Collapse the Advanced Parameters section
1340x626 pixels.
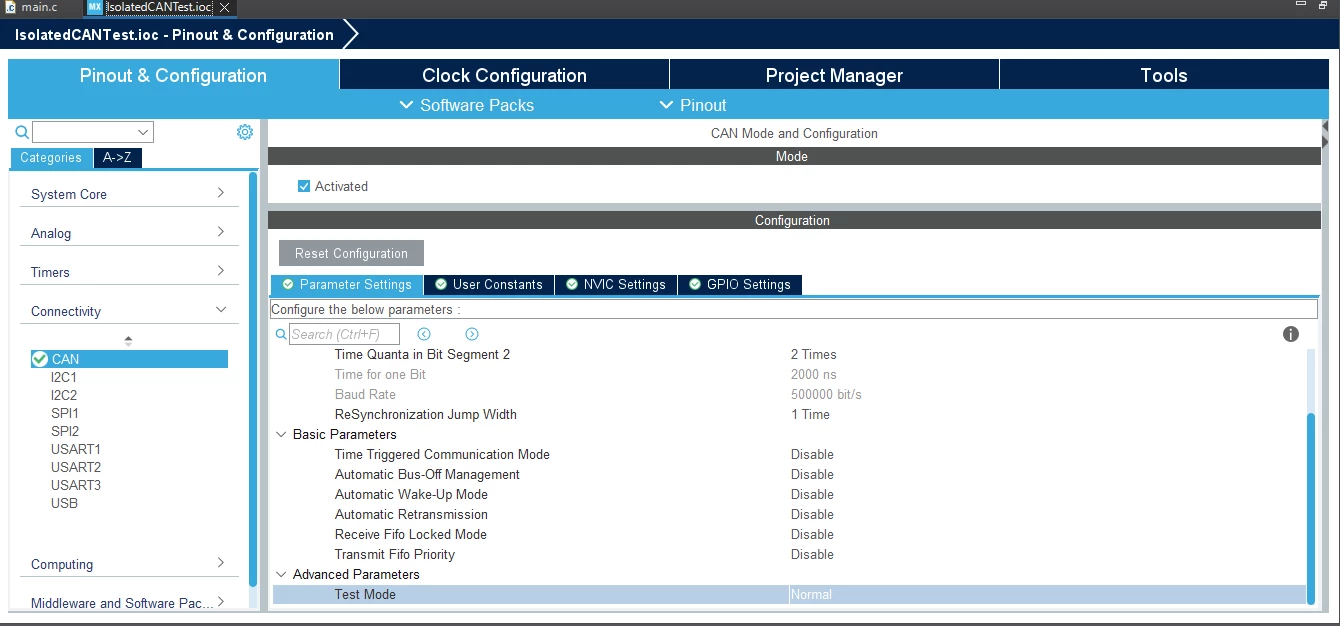pyautogui.click(x=281, y=574)
